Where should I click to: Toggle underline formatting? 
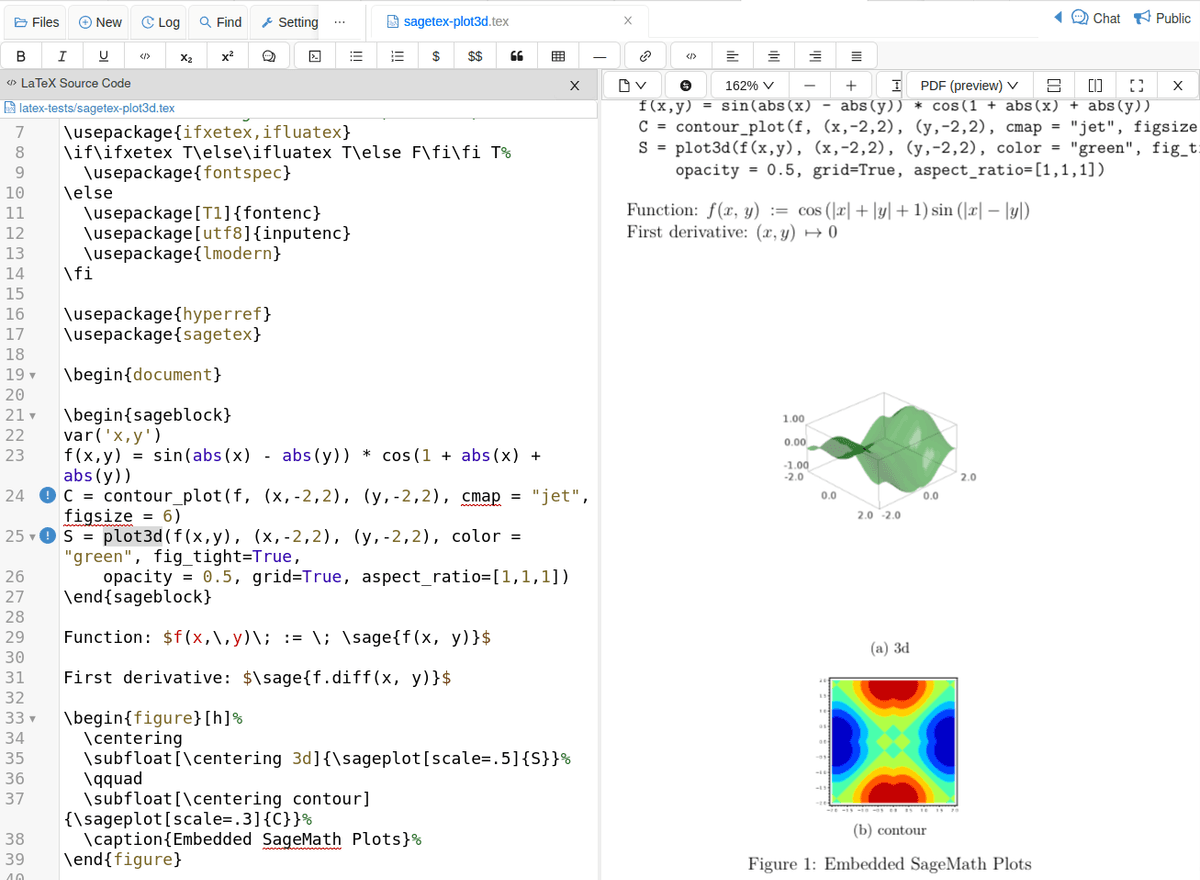click(x=104, y=56)
